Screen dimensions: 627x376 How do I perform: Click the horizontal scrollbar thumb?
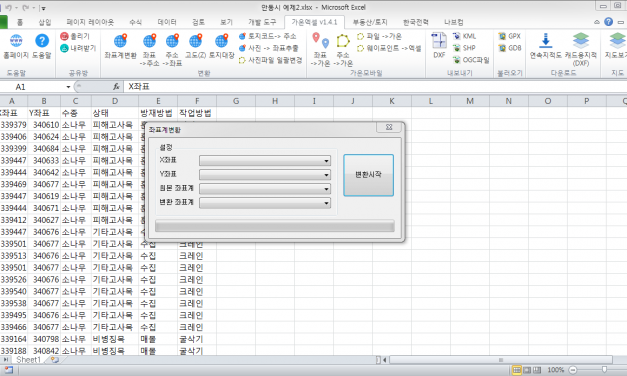click(x=501, y=360)
